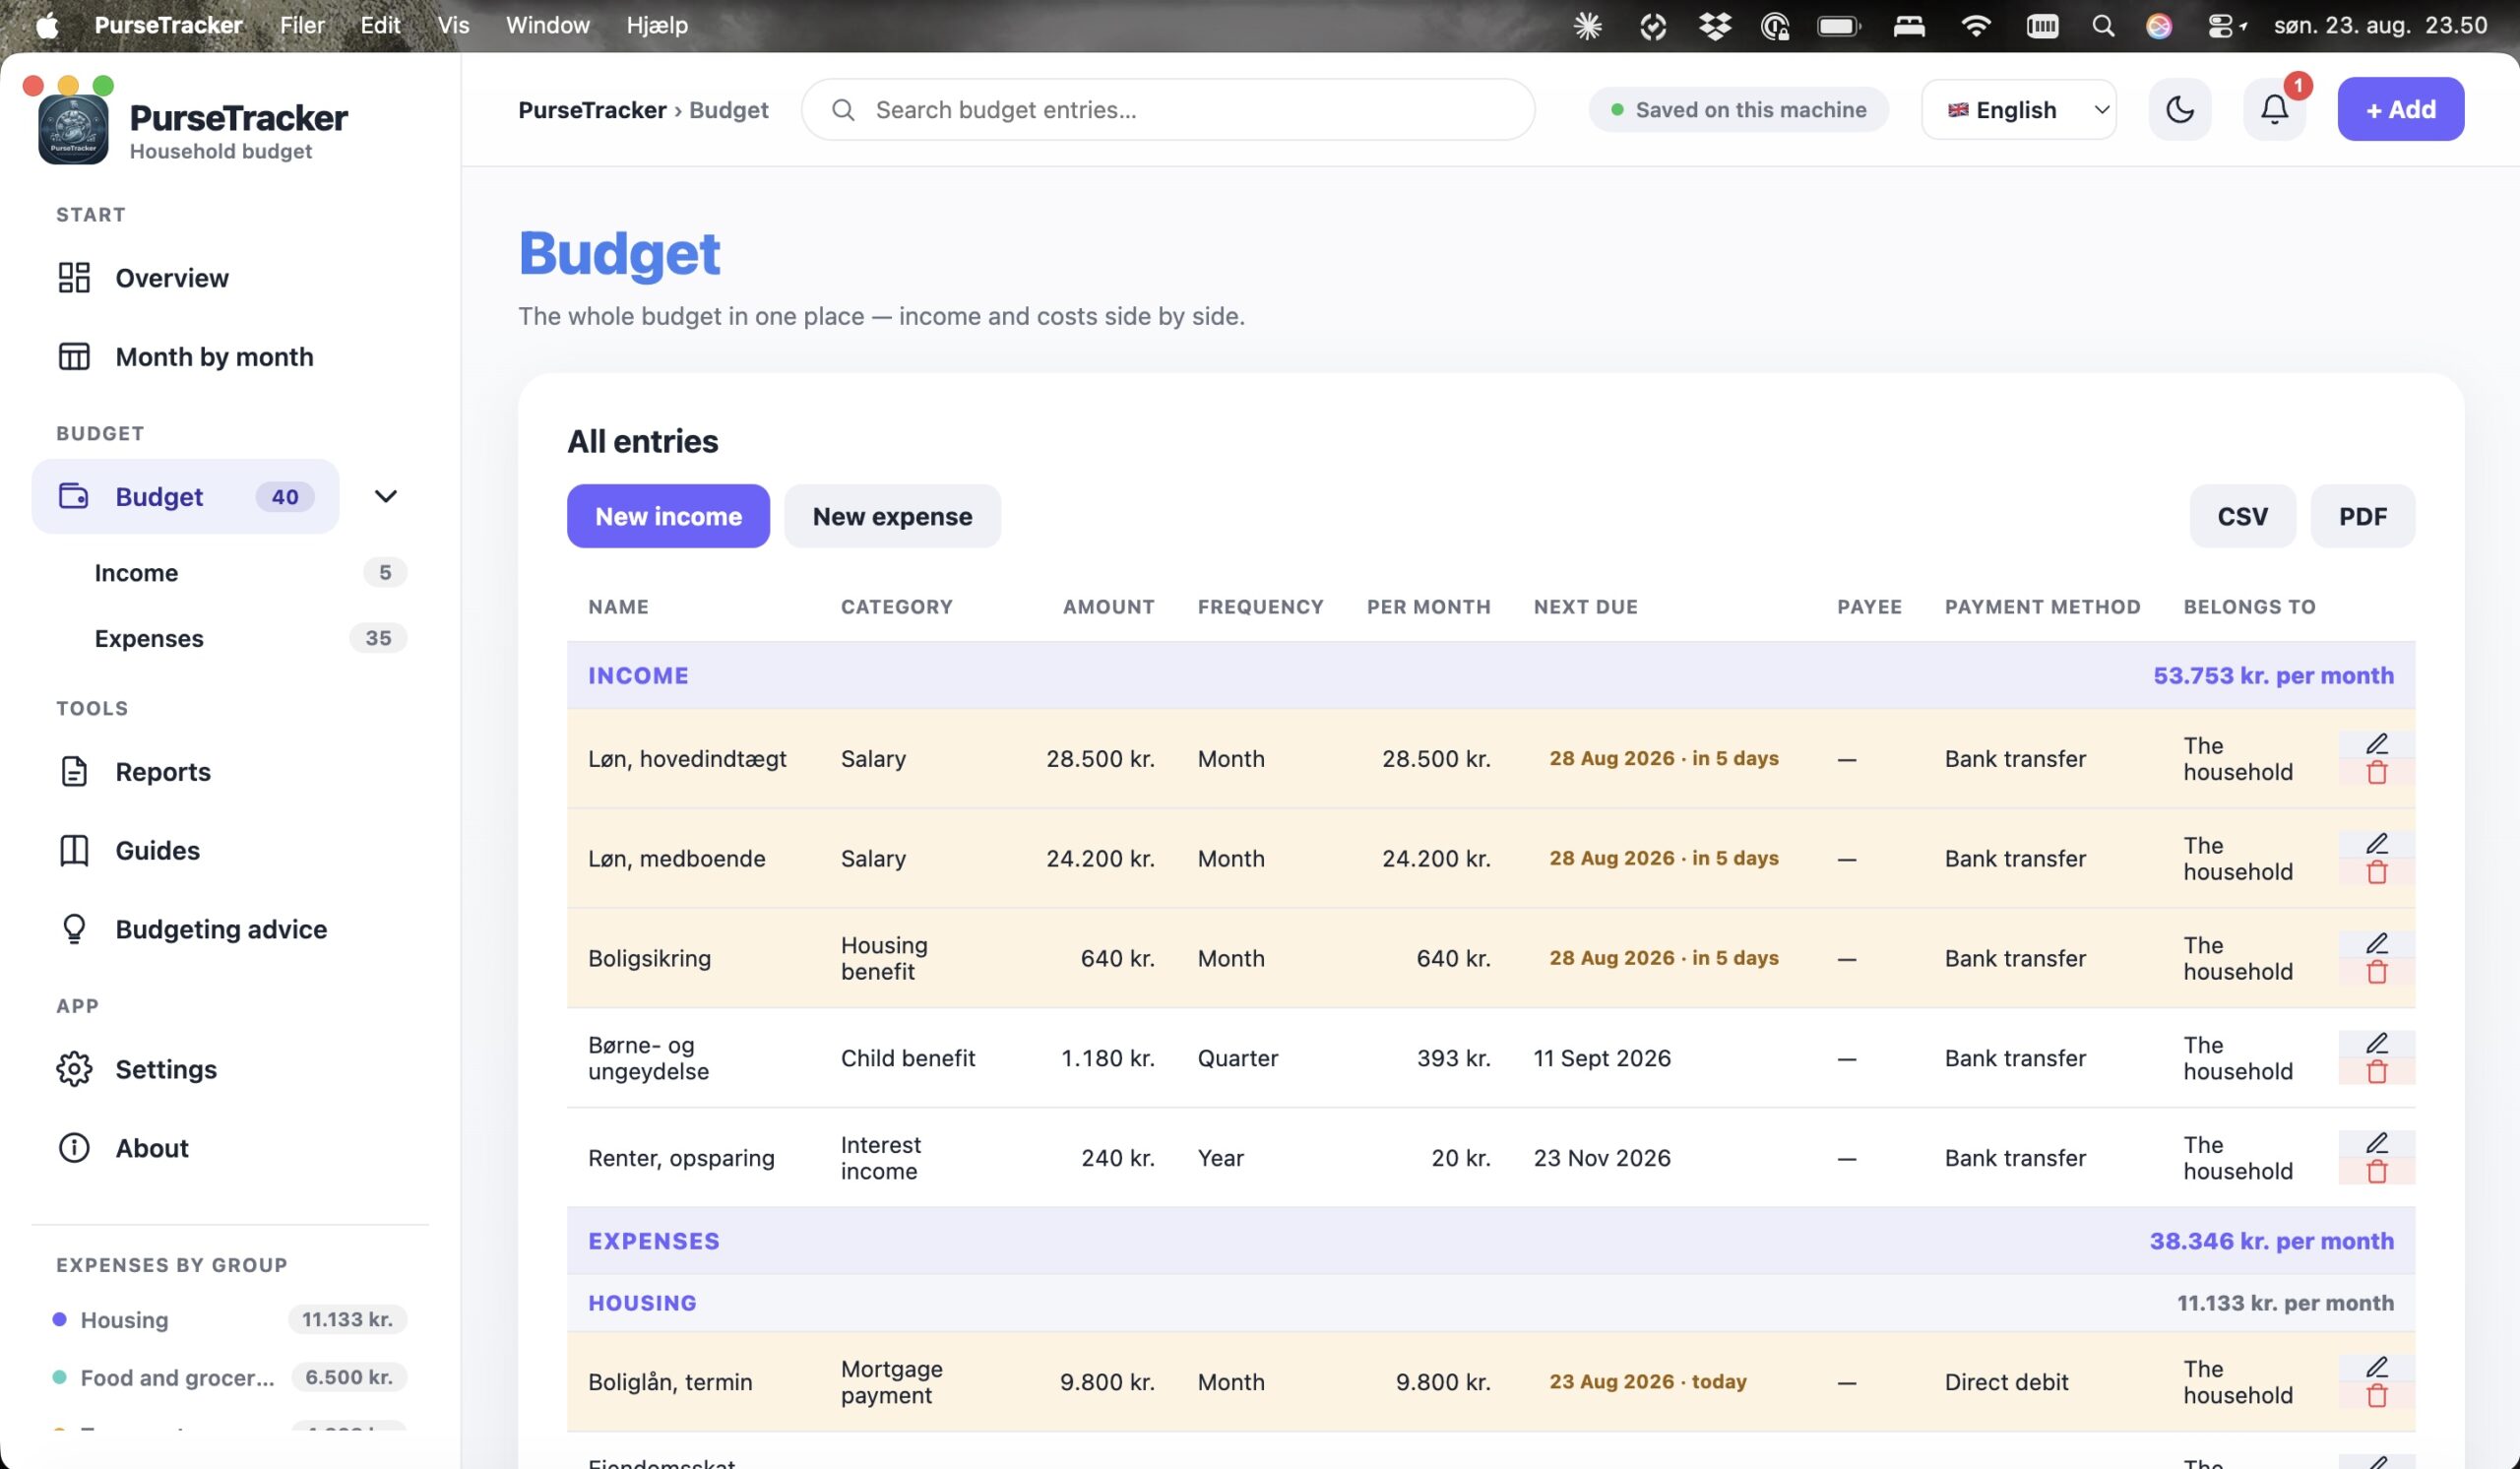Open the English language dropdown
The height and width of the screenshot is (1469, 2520).
pos(2018,109)
